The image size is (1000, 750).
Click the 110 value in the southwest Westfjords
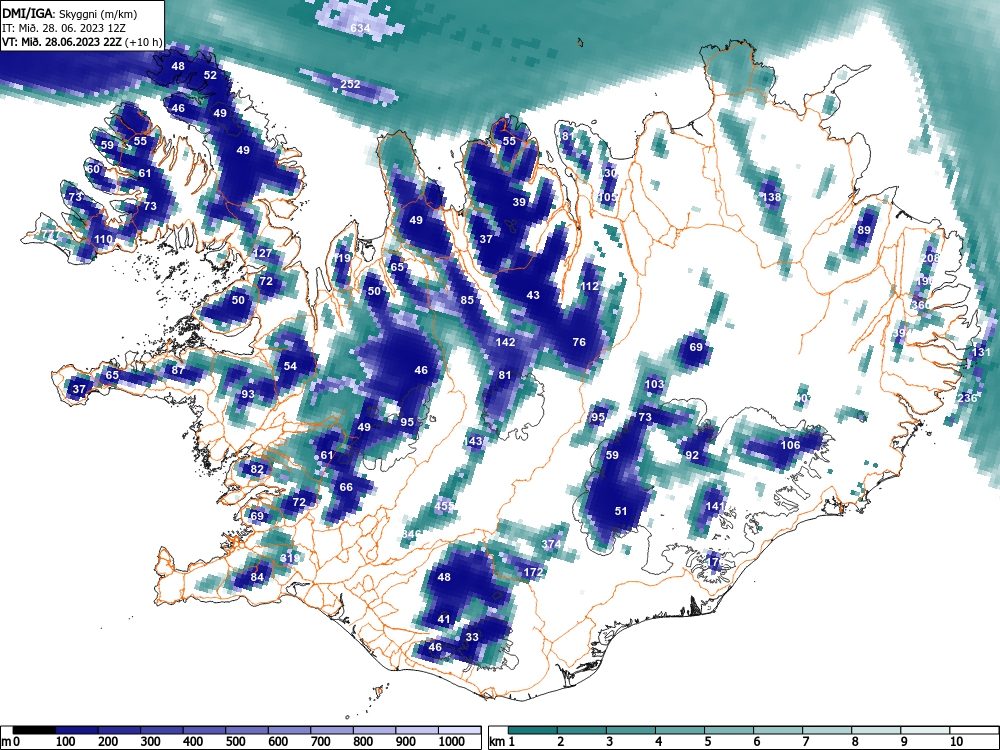(x=103, y=239)
